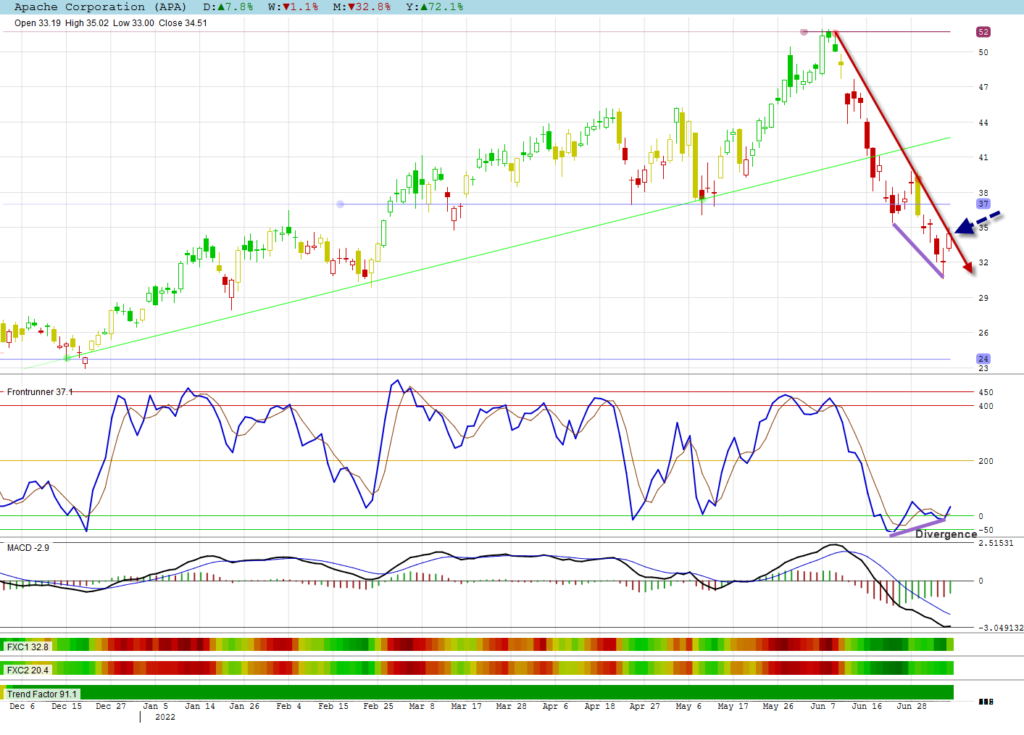This screenshot has height=735, width=1024.
Task: Click the Low 33.00 value
Action: [133, 23]
